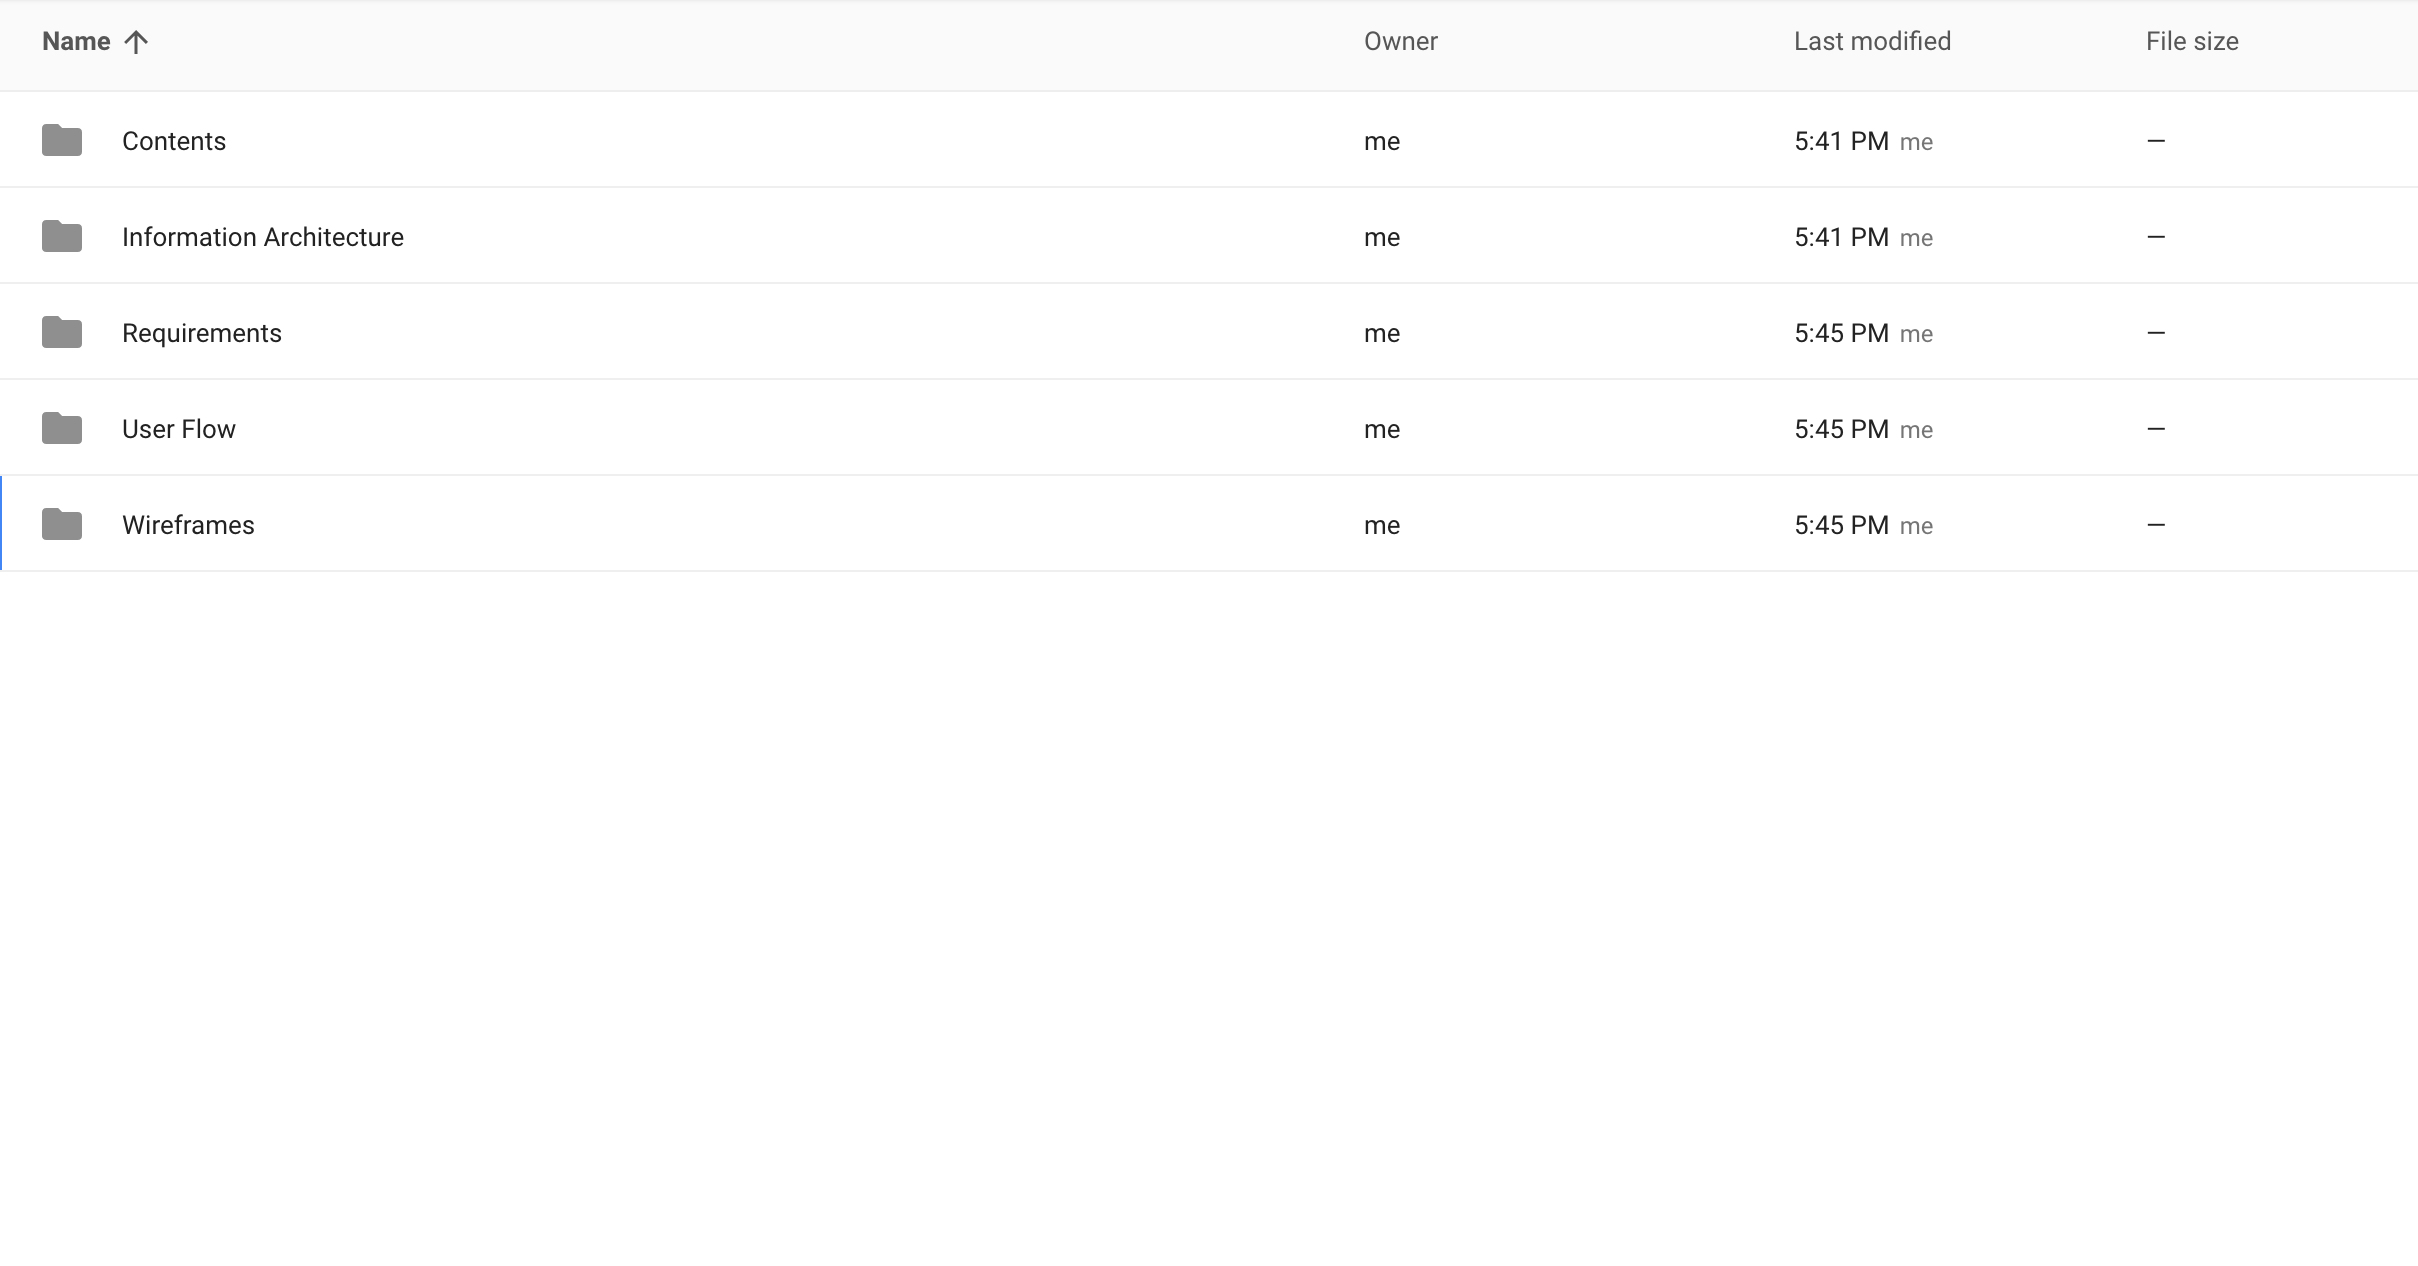Click the Contents folder icon
Image resolution: width=2418 pixels, height=1266 pixels.
63,140
